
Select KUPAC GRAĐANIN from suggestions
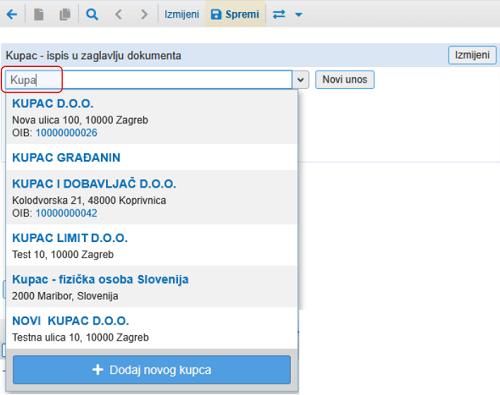(151, 157)
